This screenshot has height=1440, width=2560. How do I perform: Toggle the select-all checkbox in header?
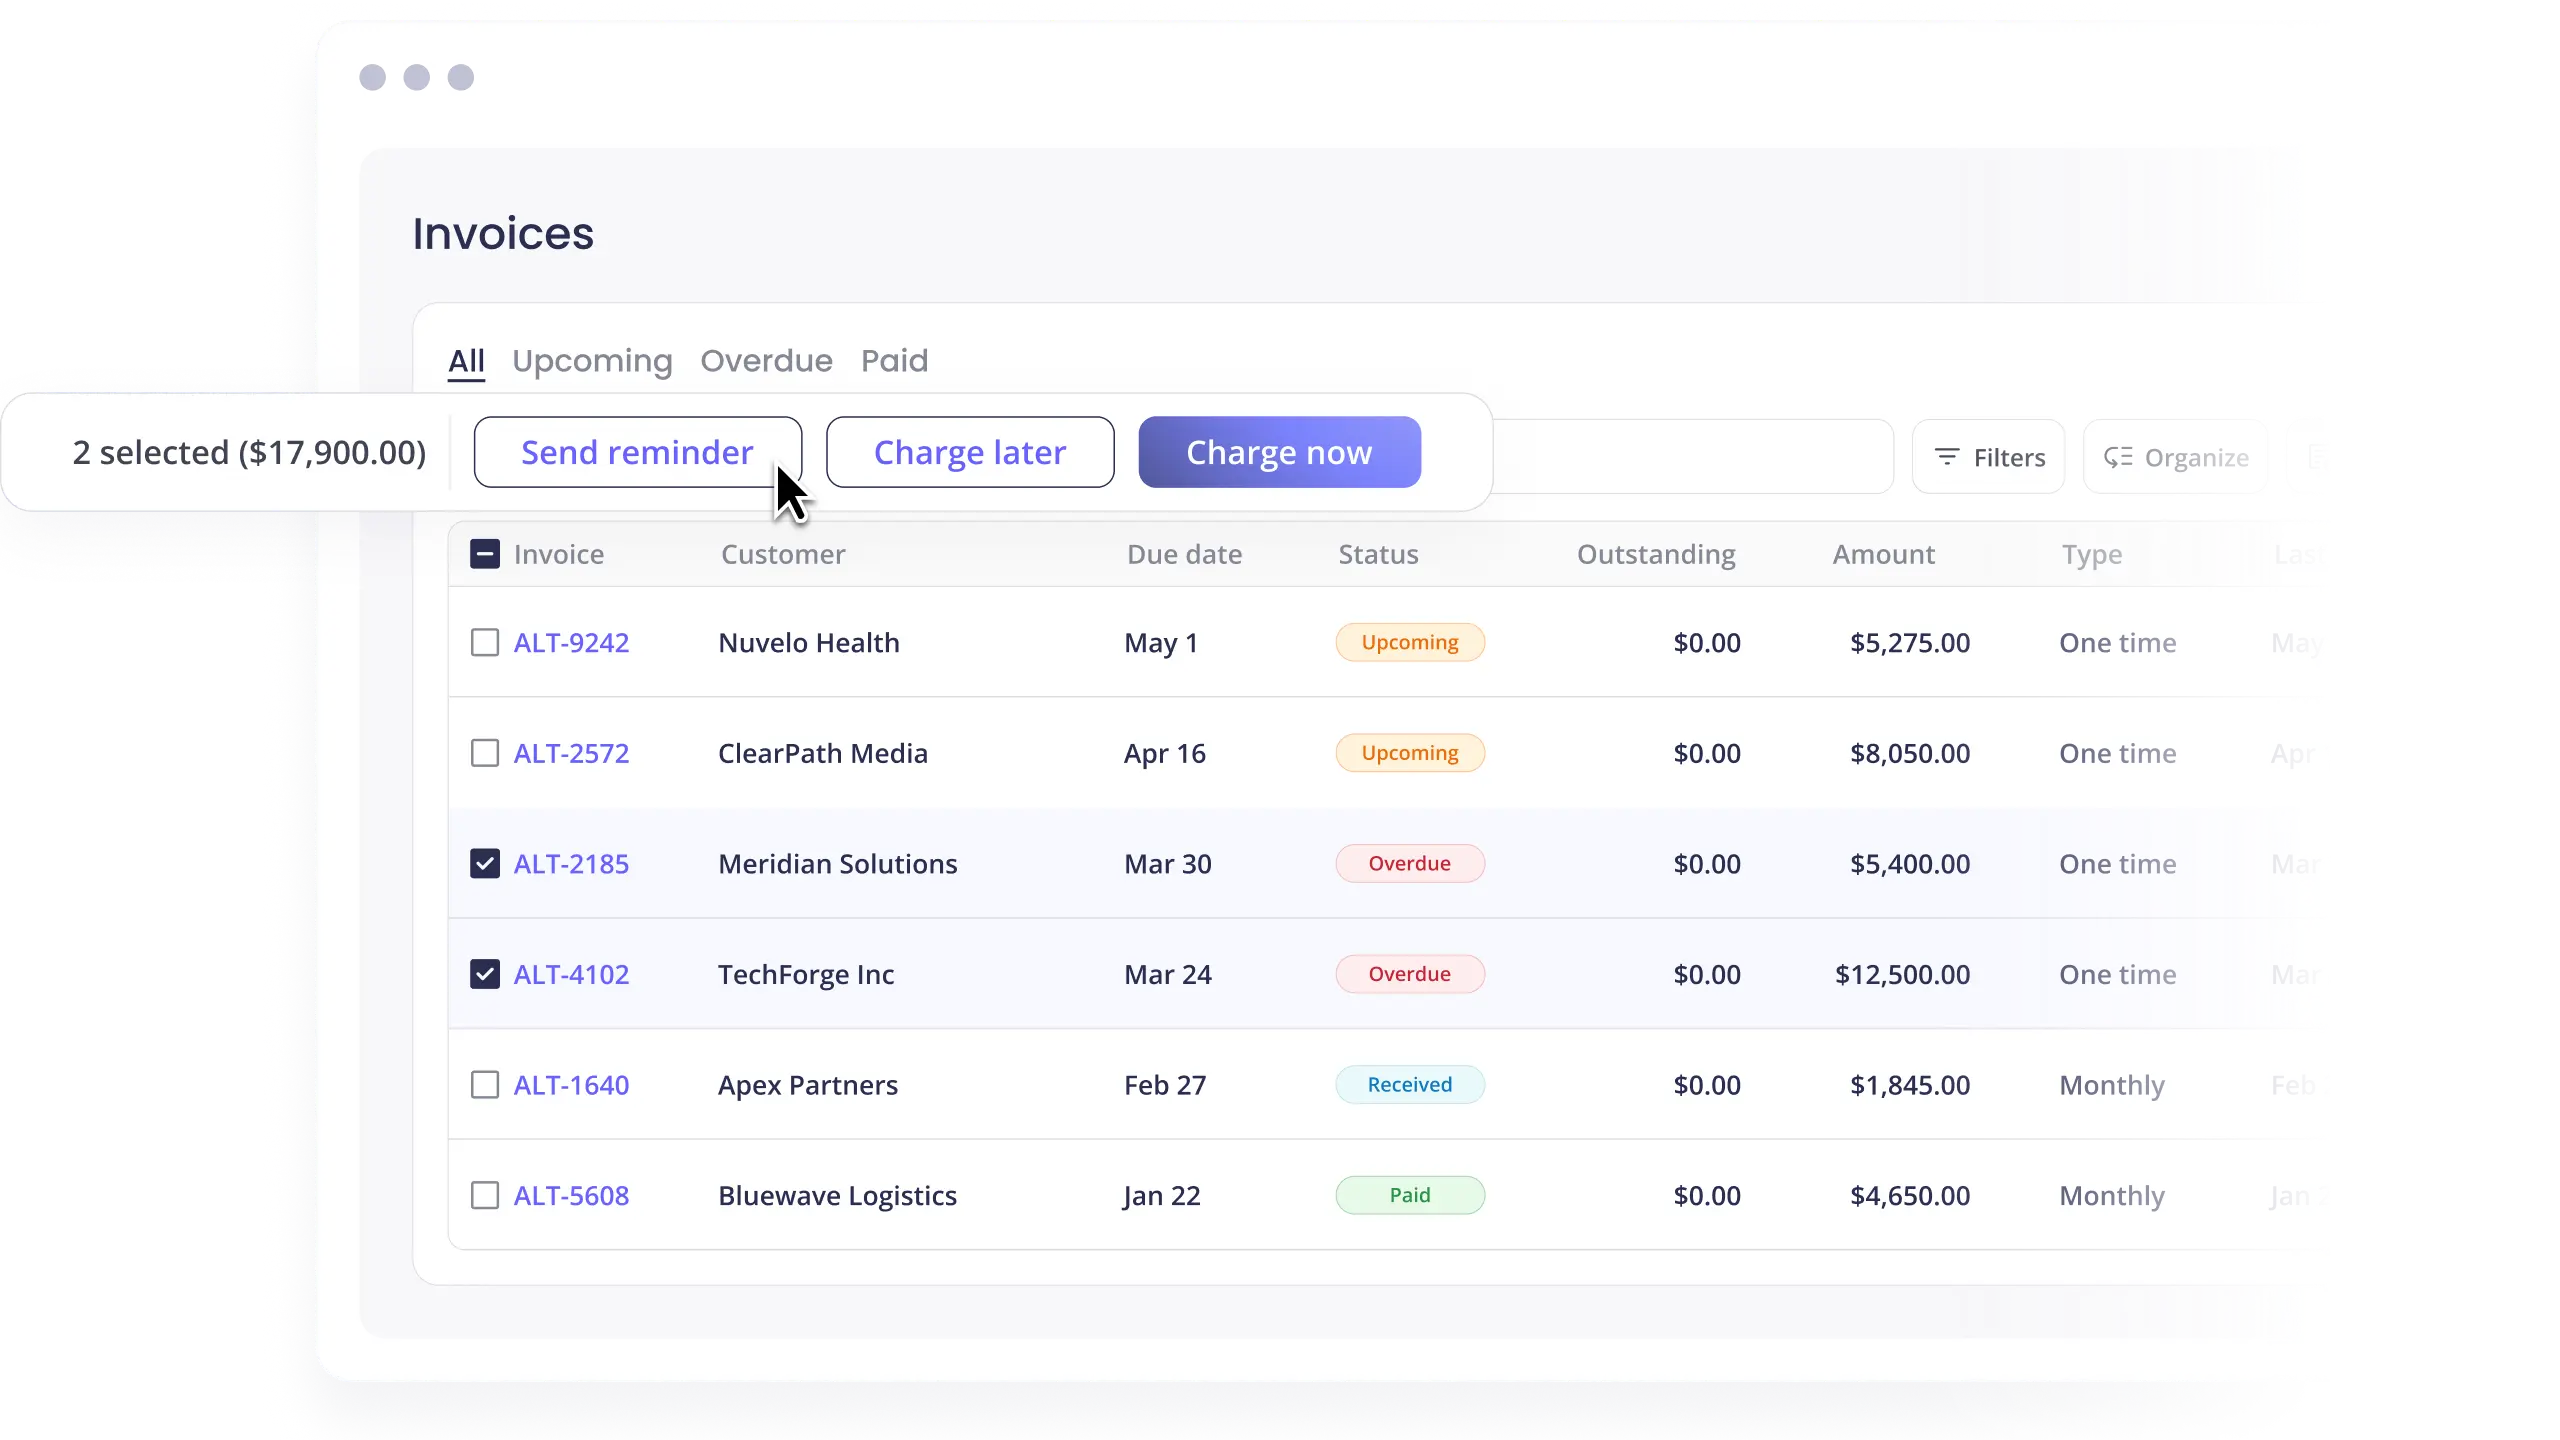tap(485, 554)
